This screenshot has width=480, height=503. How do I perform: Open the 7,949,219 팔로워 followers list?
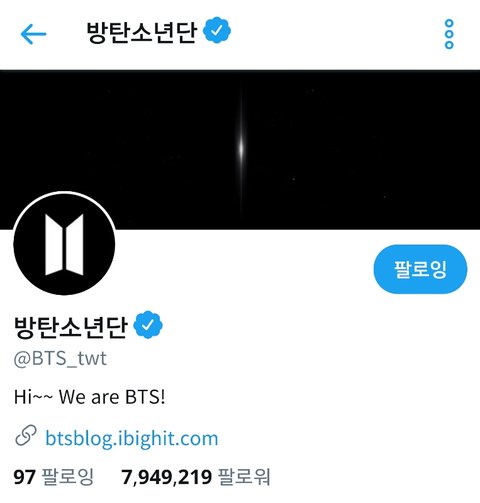(195, 477)
